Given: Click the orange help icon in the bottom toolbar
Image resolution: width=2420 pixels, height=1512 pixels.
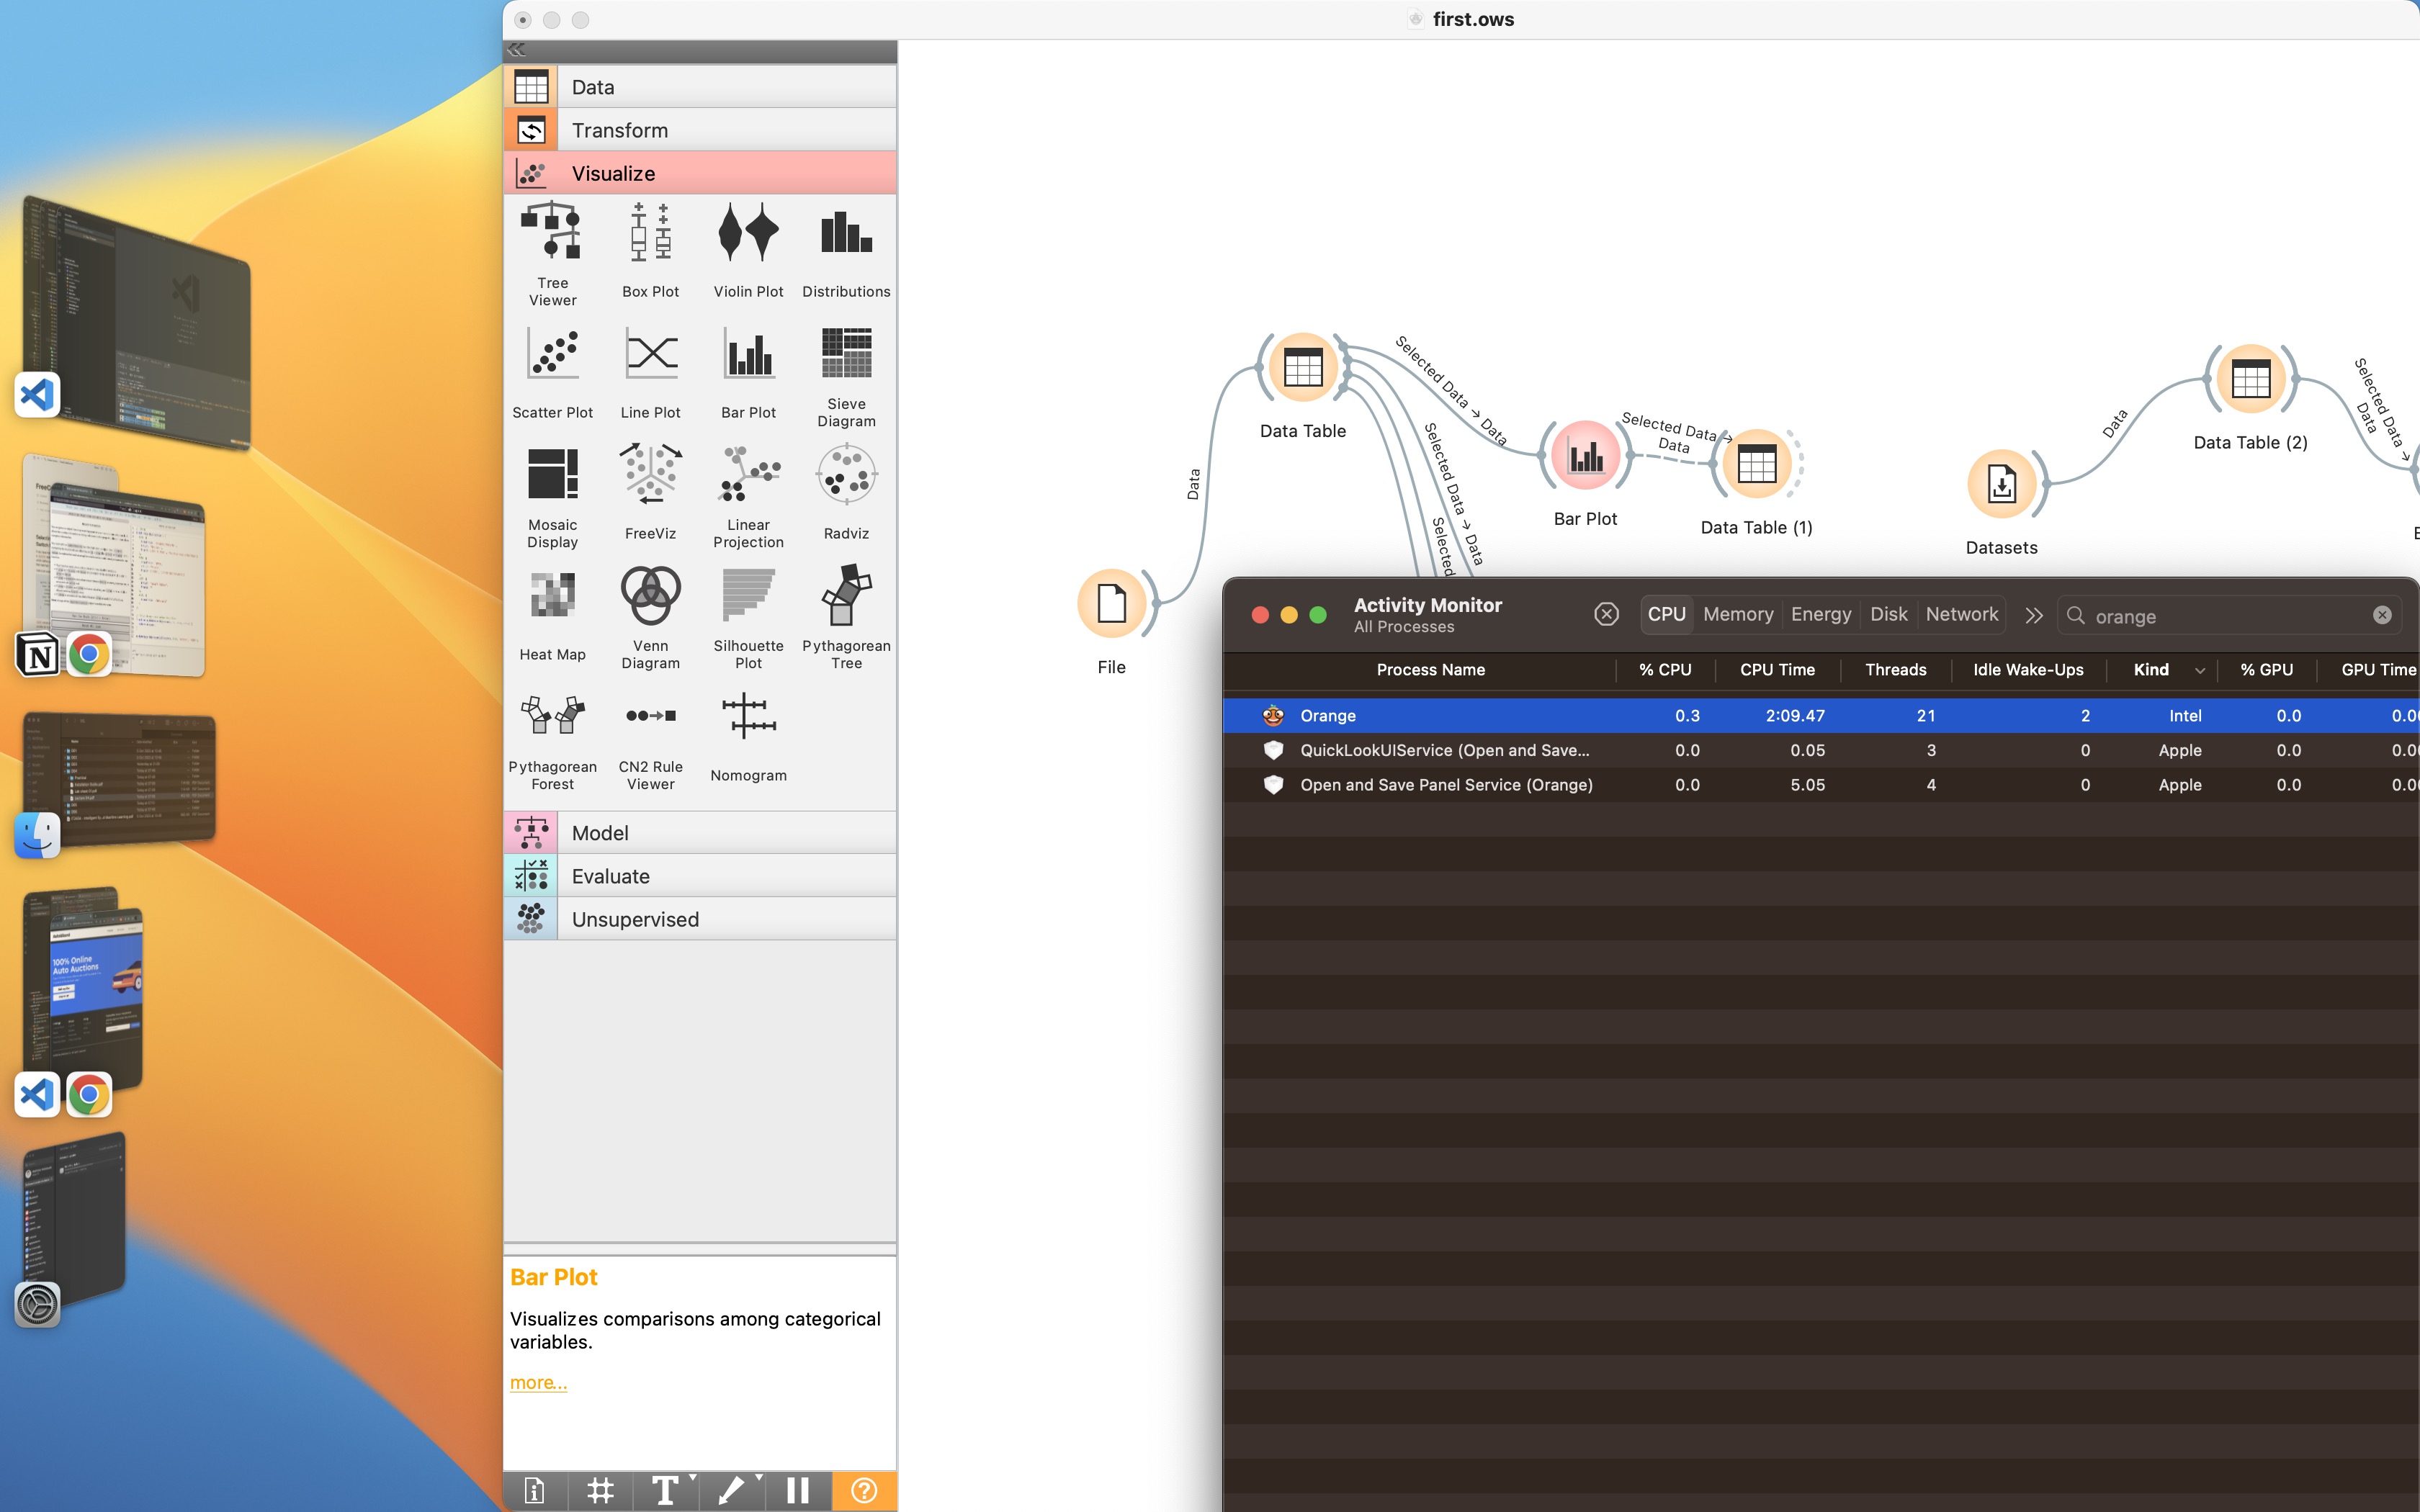Looking at the screenshot, I should (x=864, y=1490).
